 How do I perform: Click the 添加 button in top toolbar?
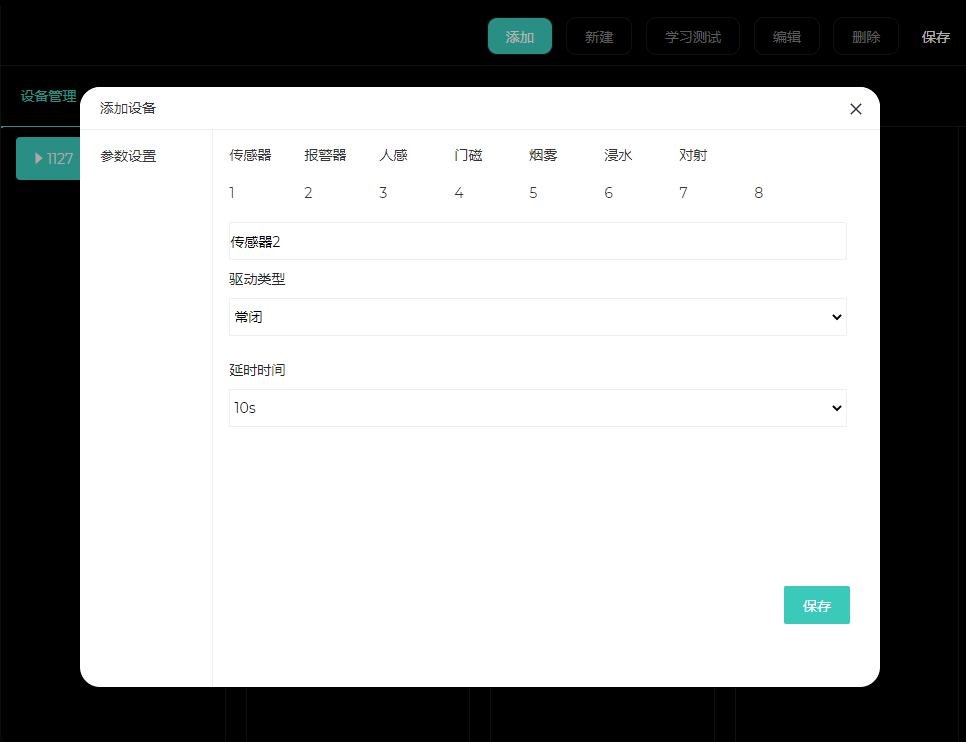(519, 36)
